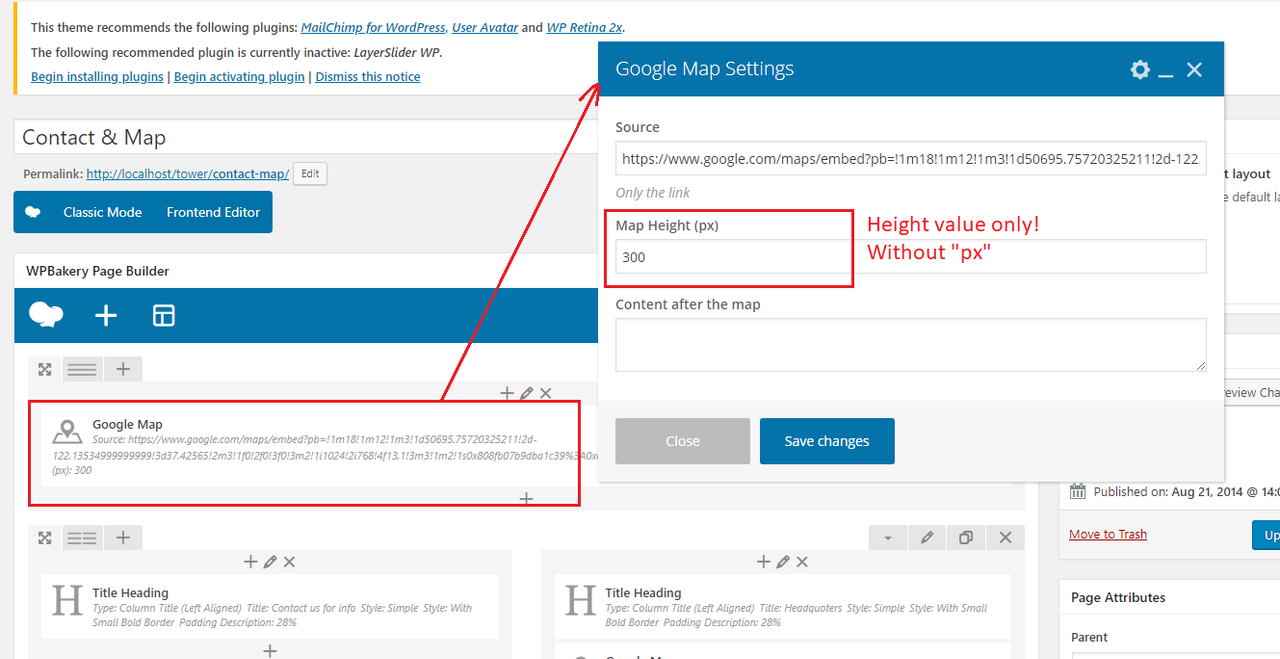Click Move to Trash link
The height and width of the screenshot is (659, 1280).
[x=1108, y=534]
